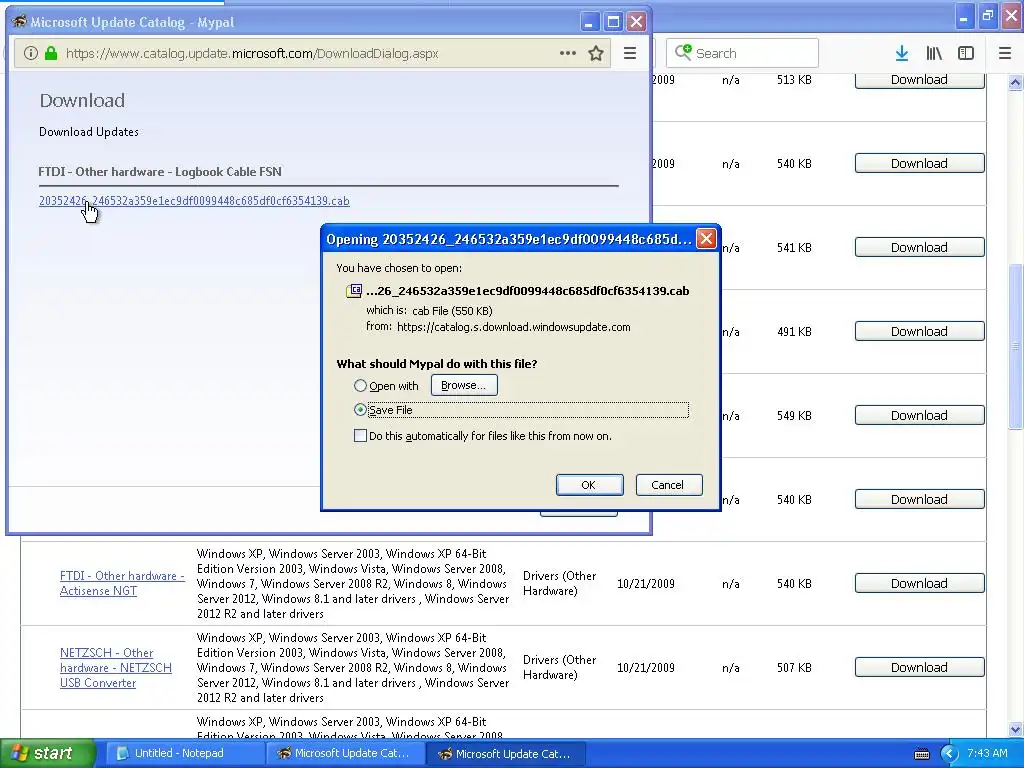Click Download button for 541 KB row
The width and height of the screenshot is (1024, 768).
coord(920,248)
